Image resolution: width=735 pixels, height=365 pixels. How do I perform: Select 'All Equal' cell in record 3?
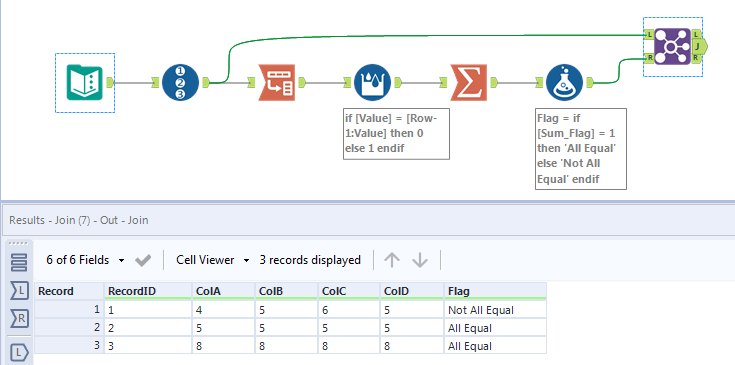pyautogui.click(x=495, y=346)
